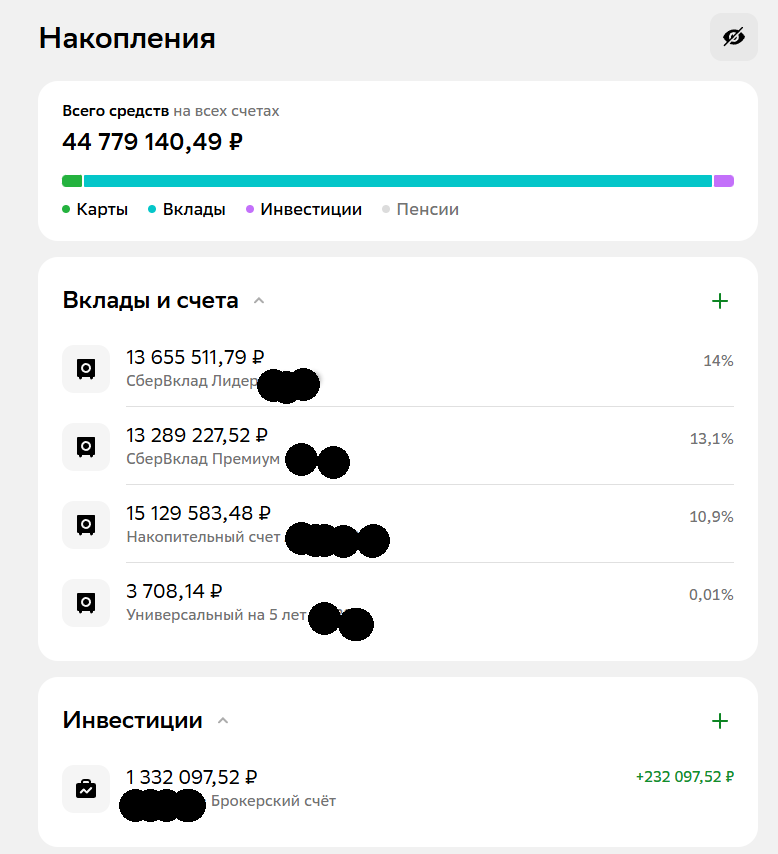
Task: Add a new investment with plus icon
Action: click(x=719, y=721)
